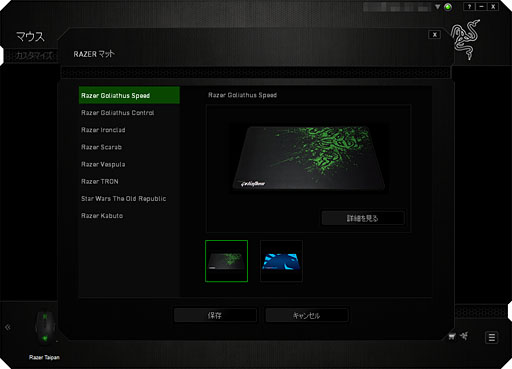The width and height of the screenshot is (512, 369).
Task: Click the small Razer logo icon beside cart
Action: pyautogui.click(x=464, y=336)
